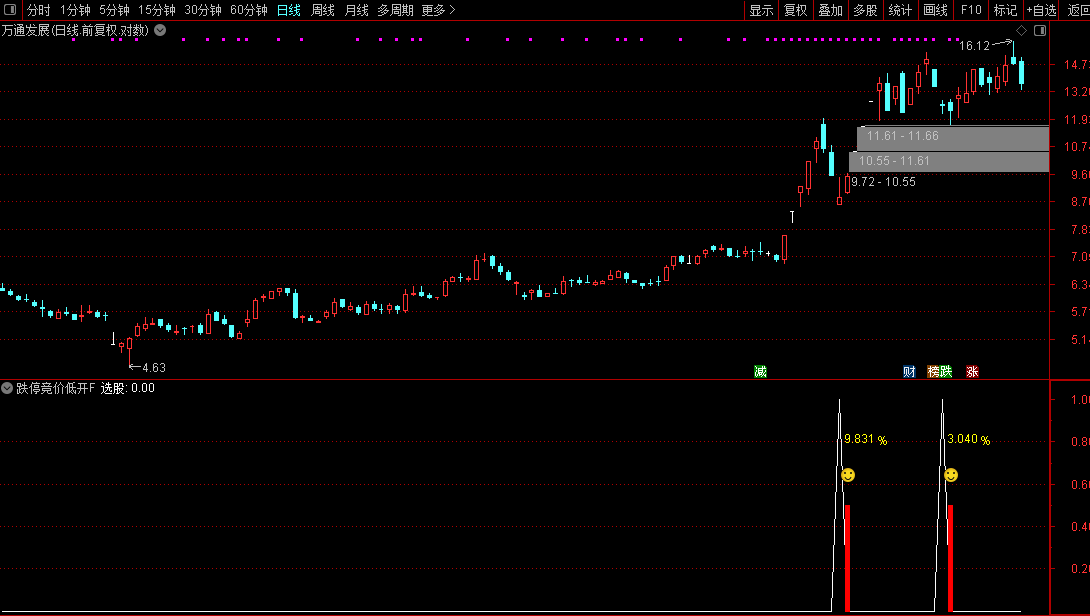
Task: Click the green 减 event marker
Action: 760,371
